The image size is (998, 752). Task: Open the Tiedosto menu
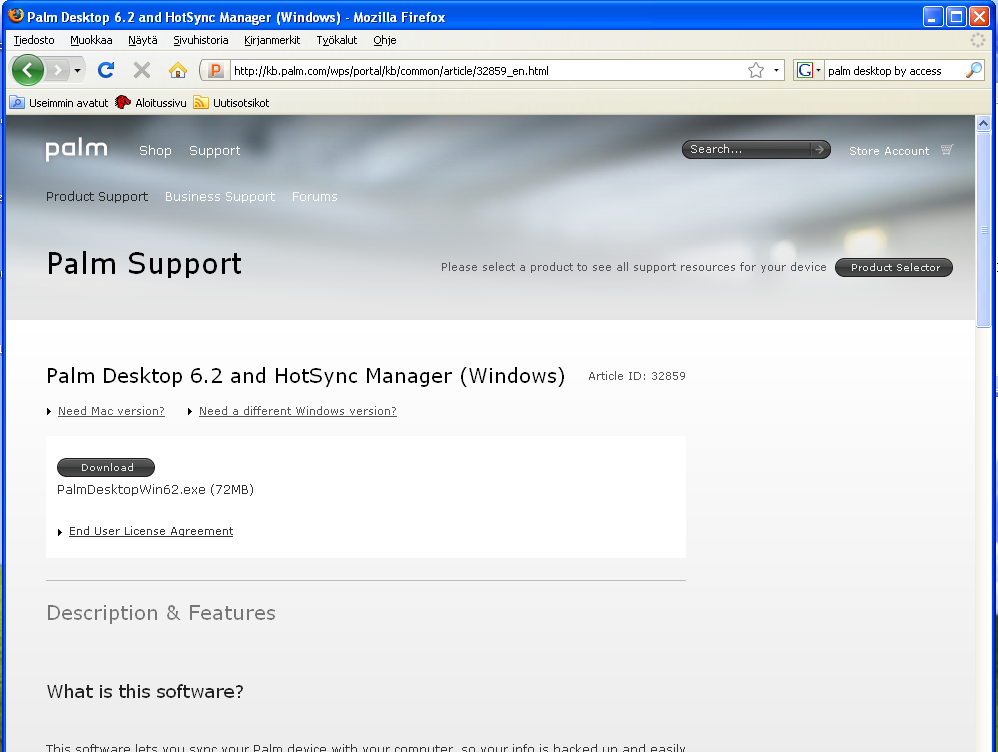tap(34, 40)
